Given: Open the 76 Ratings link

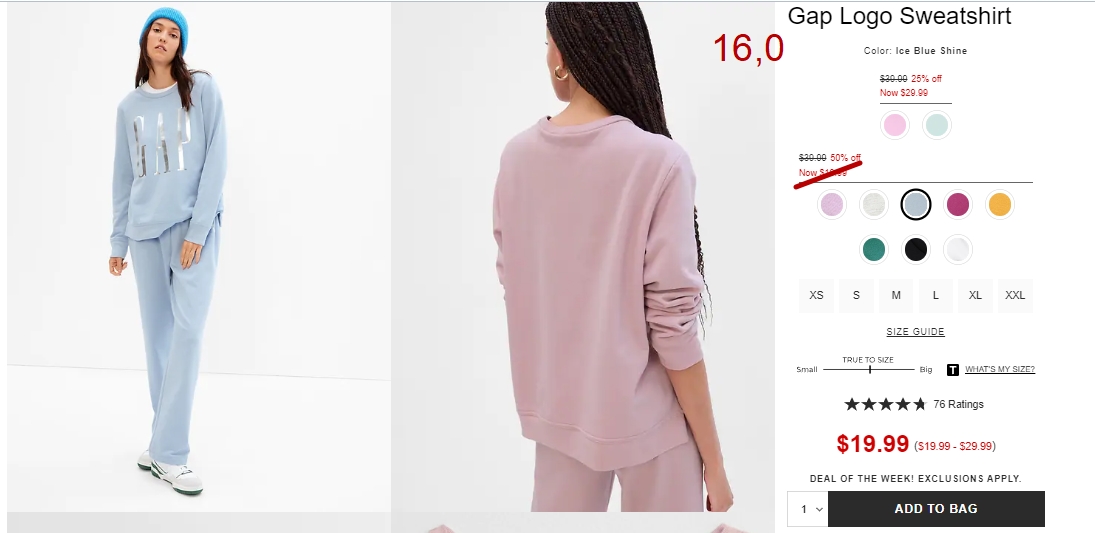Looking at the screenshot, I should tap(958, 404).
